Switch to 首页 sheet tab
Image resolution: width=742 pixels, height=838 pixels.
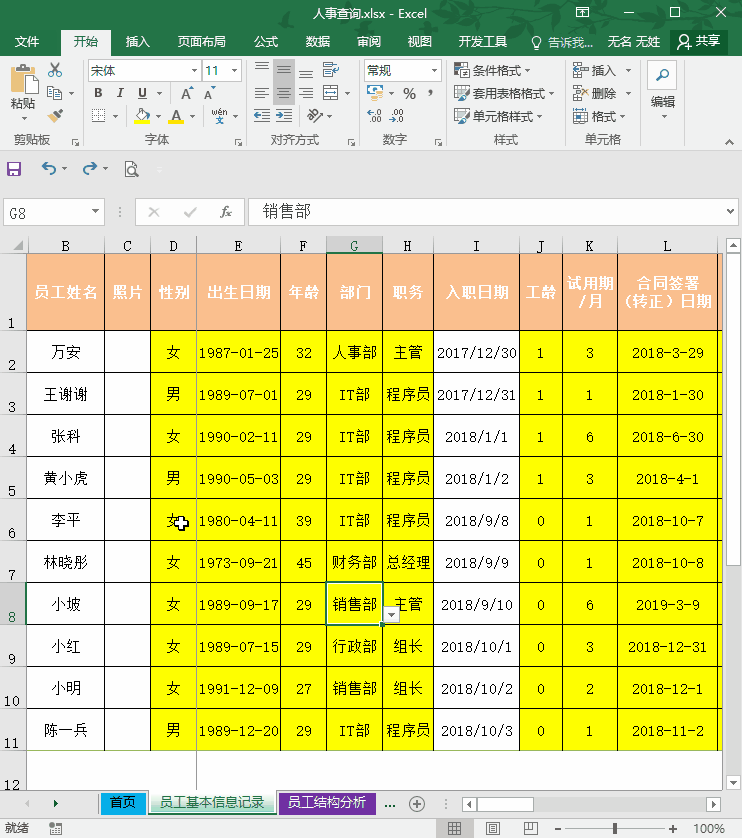point(123,803)
